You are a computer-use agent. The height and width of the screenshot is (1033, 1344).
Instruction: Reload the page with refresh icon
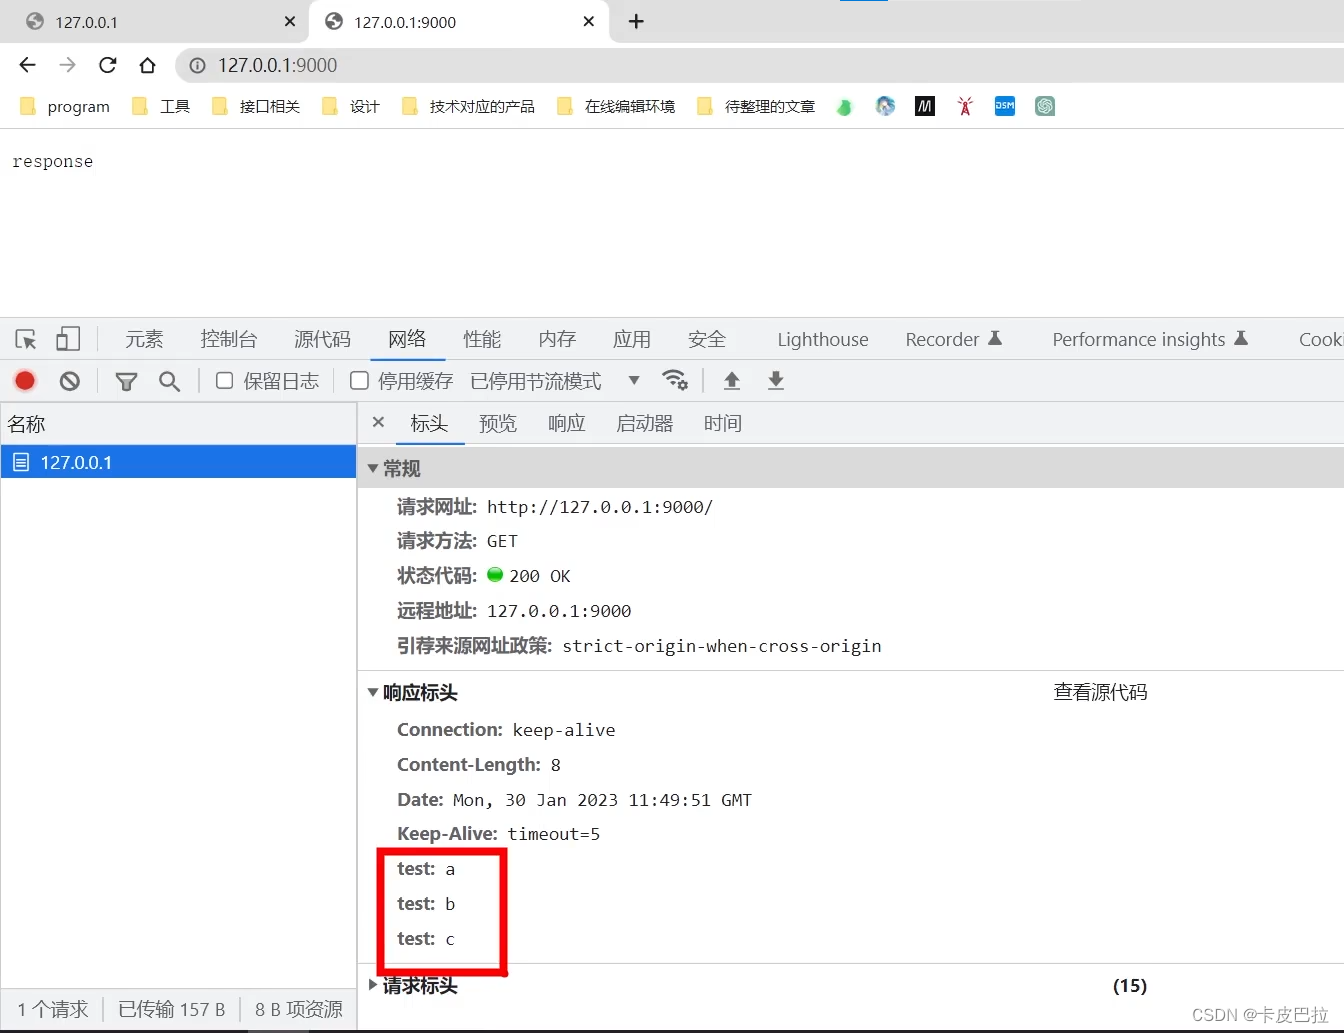(107, 65)
